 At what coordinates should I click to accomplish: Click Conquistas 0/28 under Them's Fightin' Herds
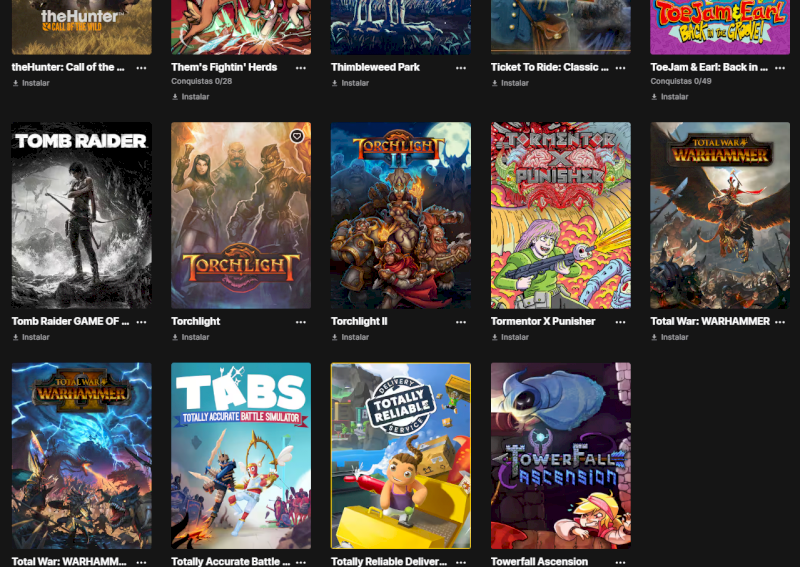(x=202, y=81)
